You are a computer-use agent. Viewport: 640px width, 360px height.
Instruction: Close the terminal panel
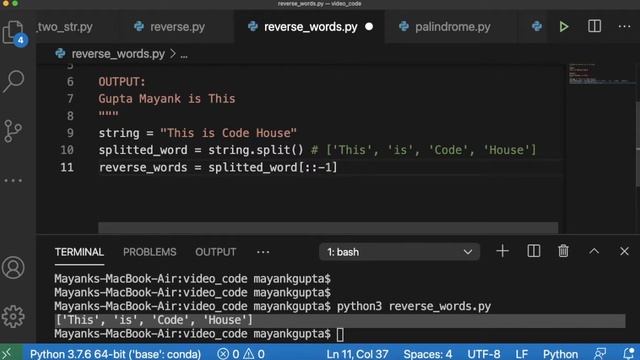pos(624,251)
